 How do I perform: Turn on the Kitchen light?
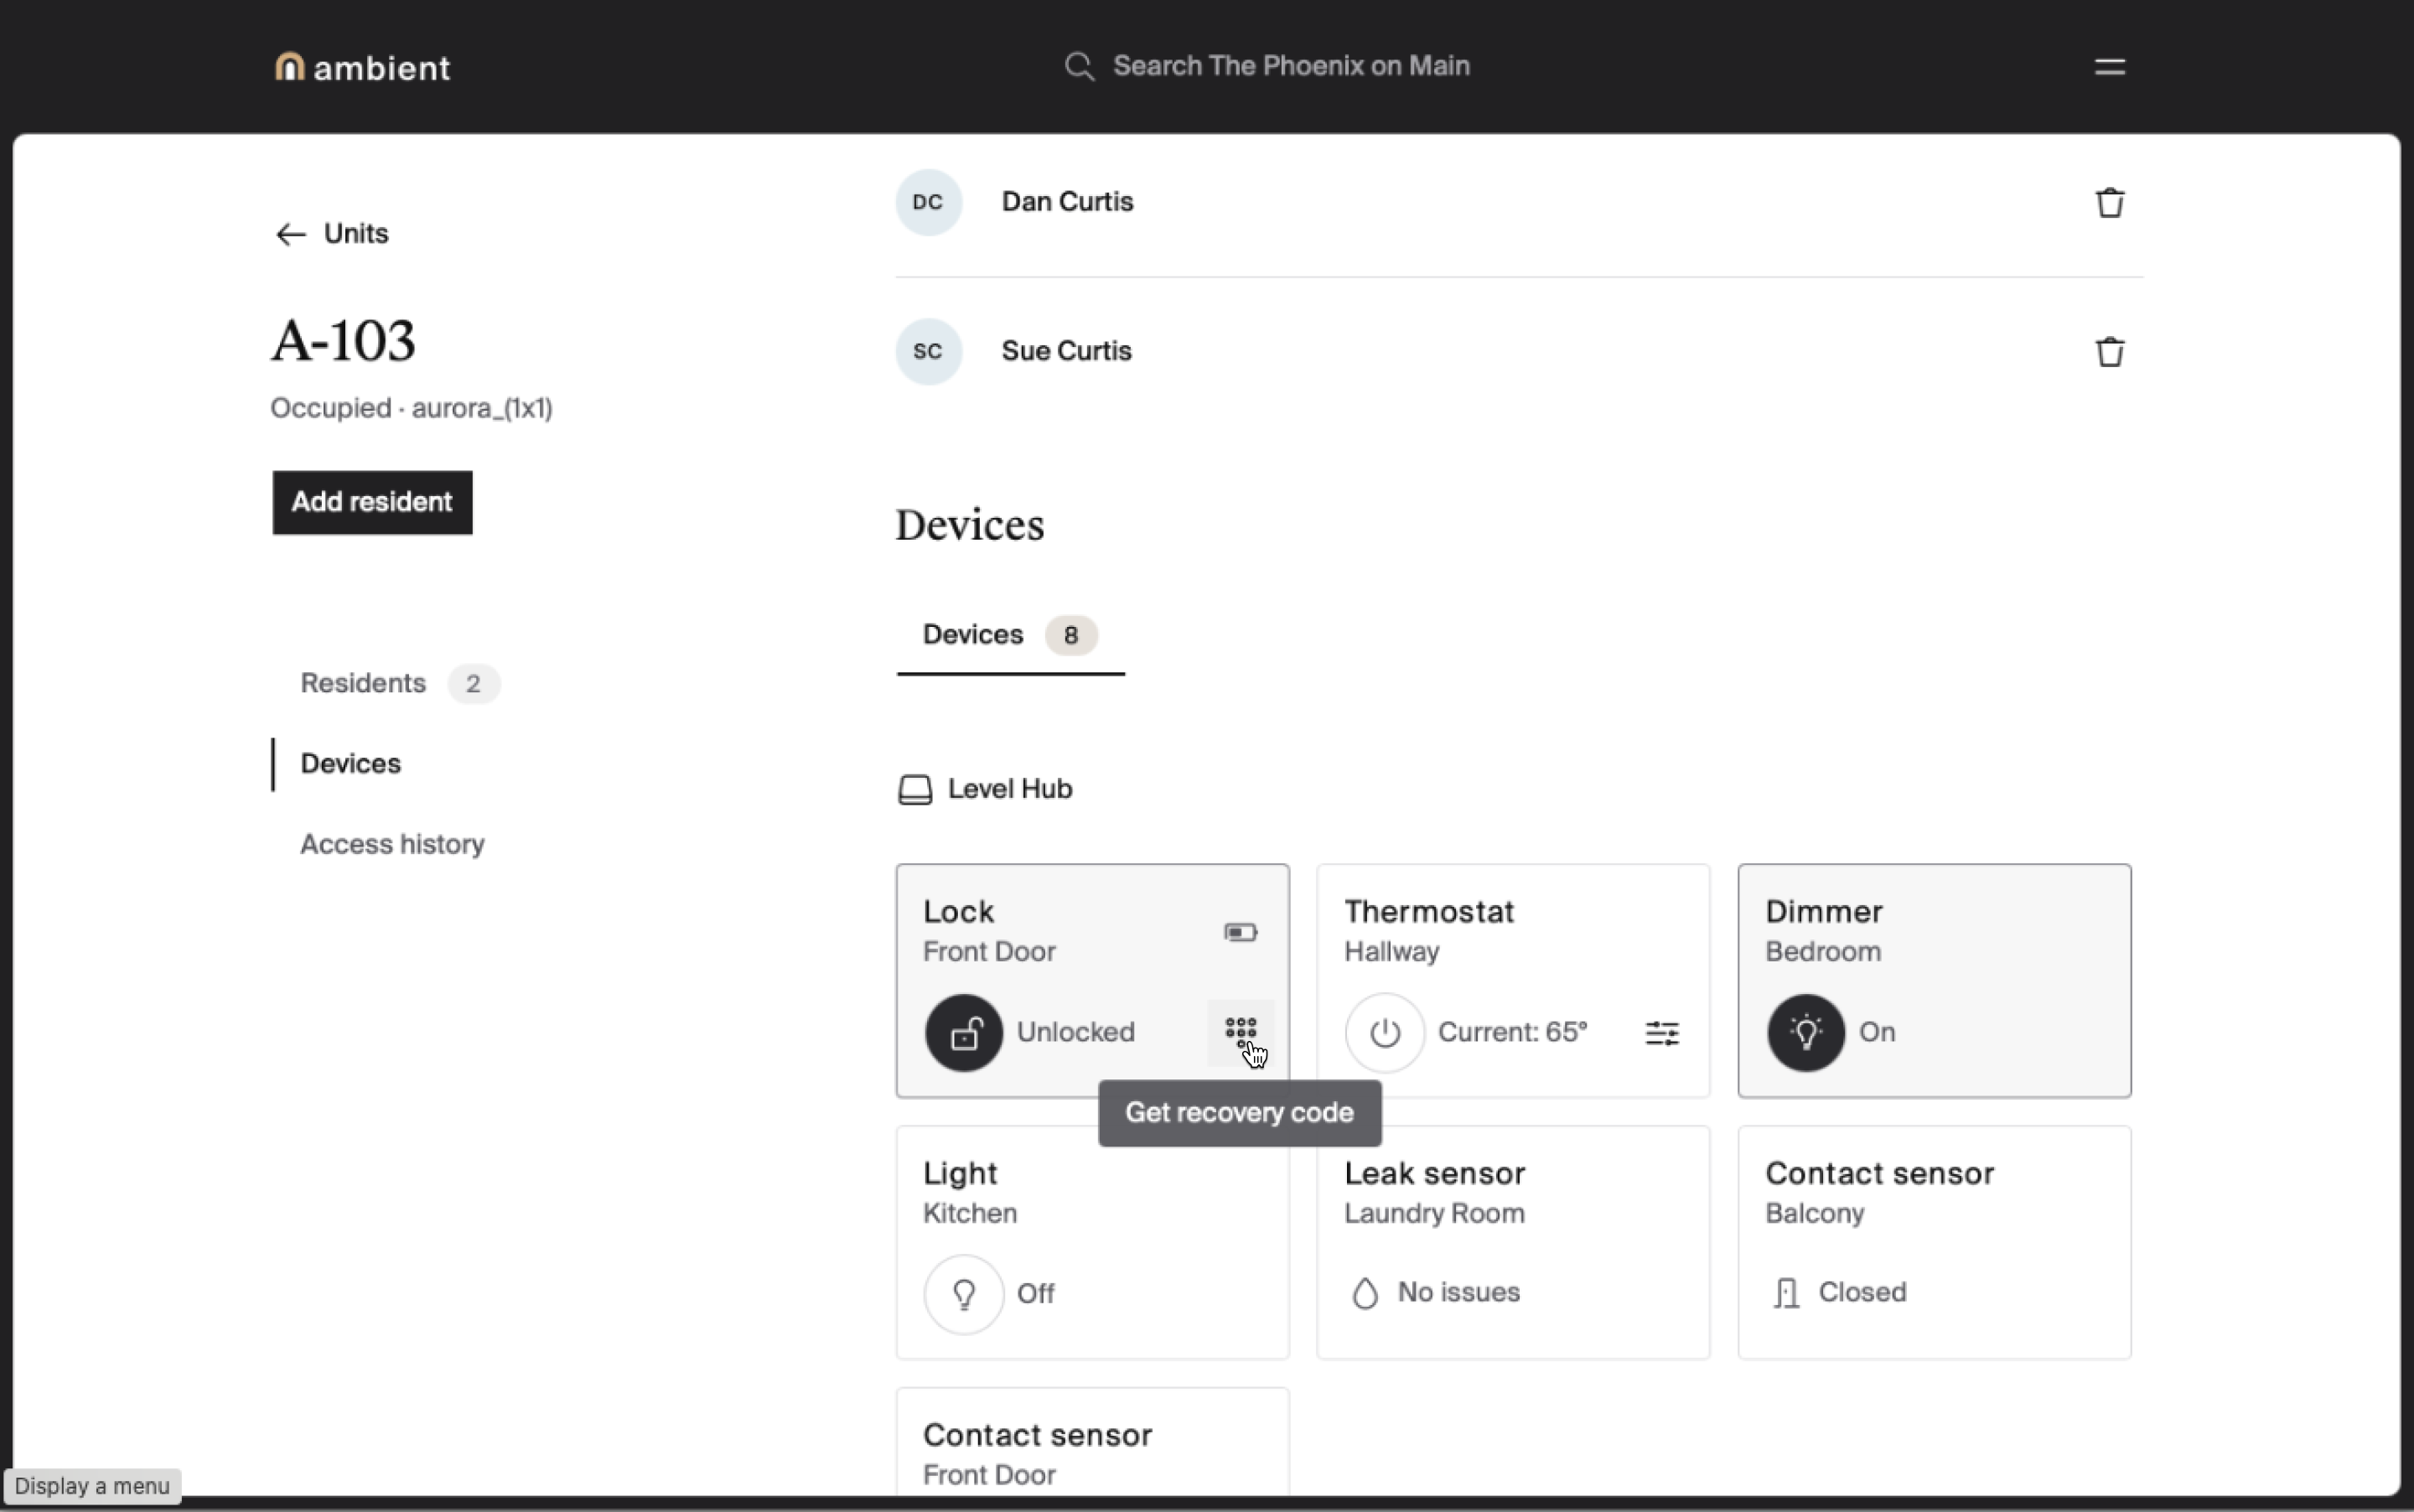point(963,1294)
